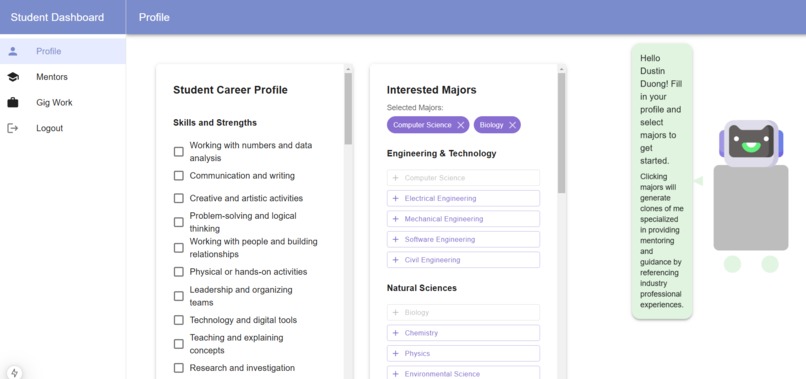The height and width of the screenshot is (379, 806).
Task: Add Mechanical Engineering major
Action: click(463, 219)
